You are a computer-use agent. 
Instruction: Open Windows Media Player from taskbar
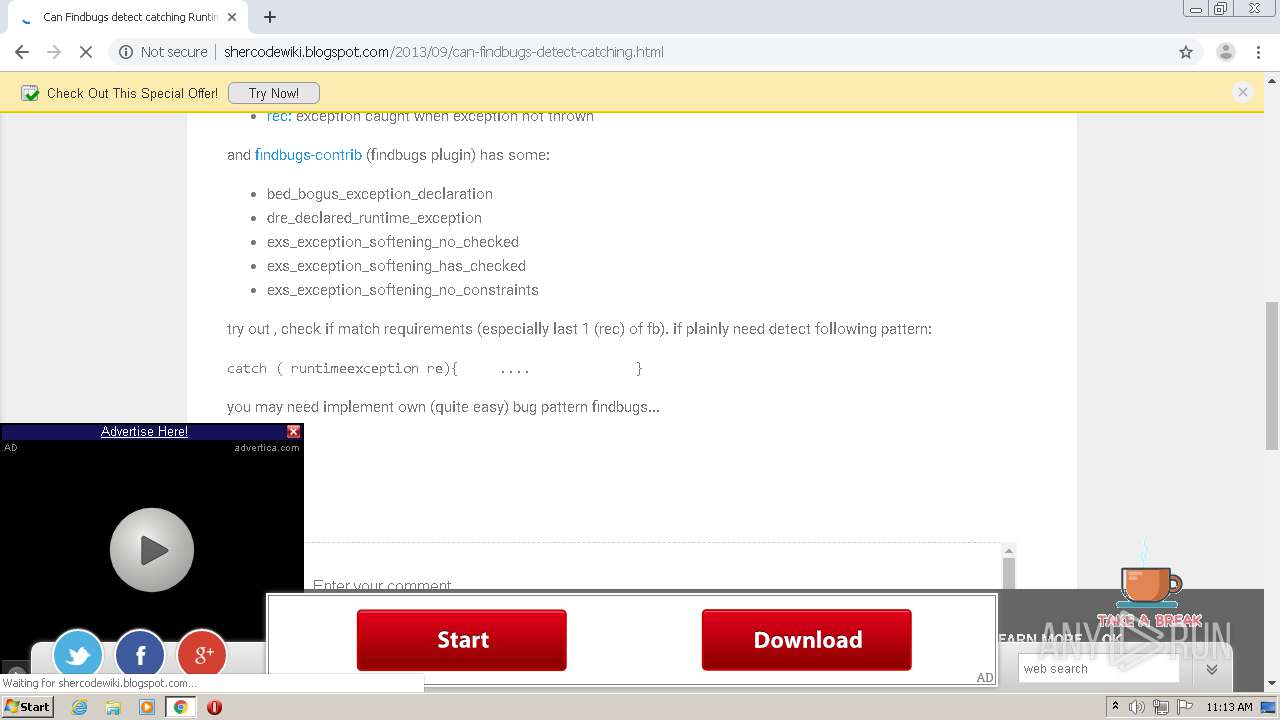[147, 707]
